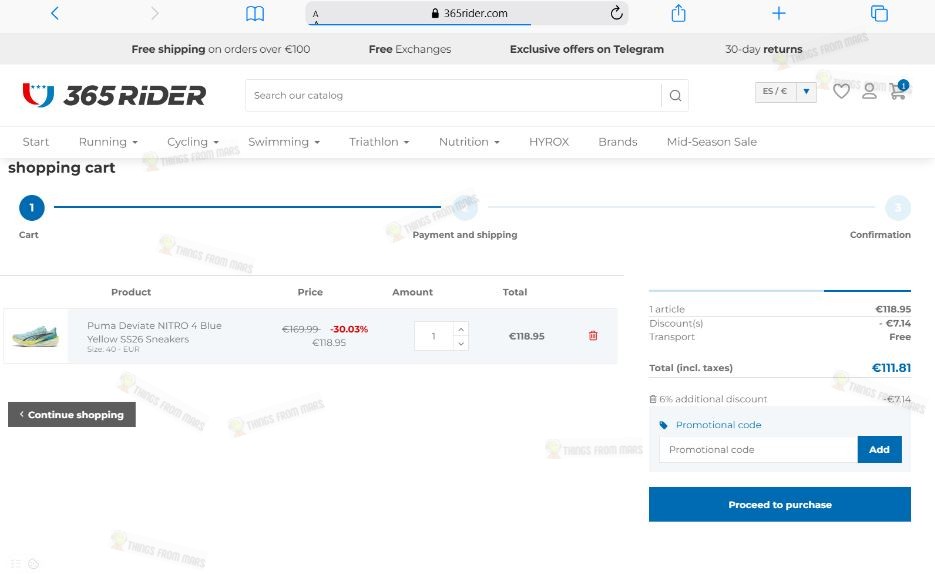The image size is (935, 574).
Task: Click Free shipping on orders banner text
Action: point(221,49)
